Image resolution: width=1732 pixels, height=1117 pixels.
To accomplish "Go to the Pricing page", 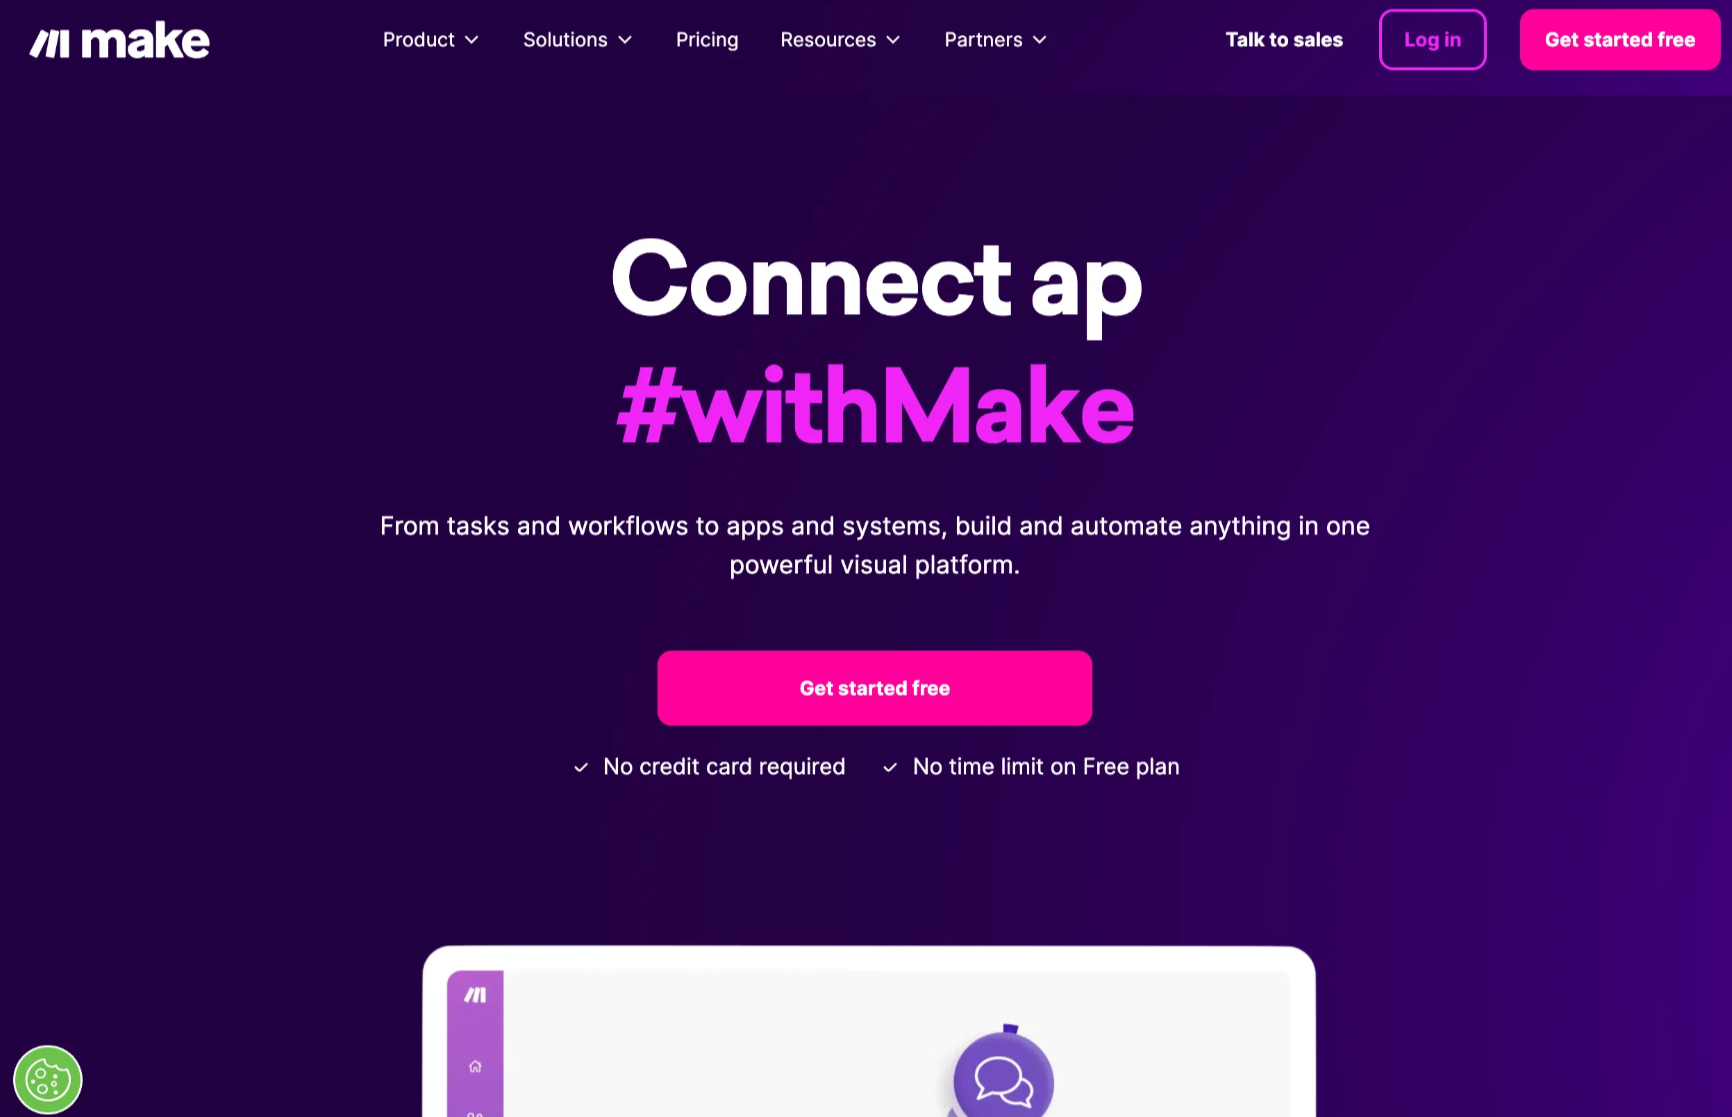I will coord(707,40).
